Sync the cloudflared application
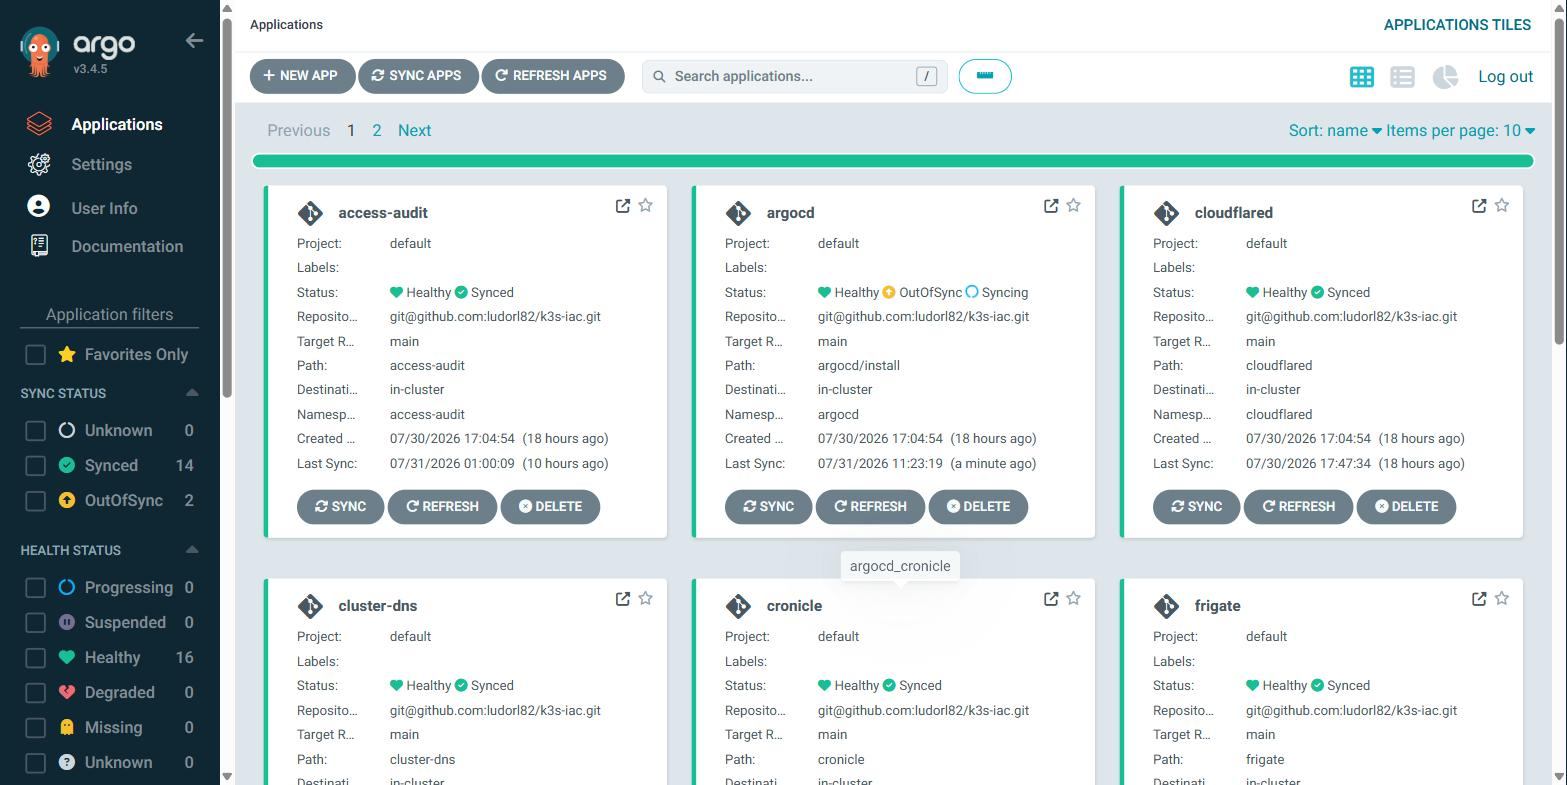The image size is (1567, 785). pos(1196,507)
